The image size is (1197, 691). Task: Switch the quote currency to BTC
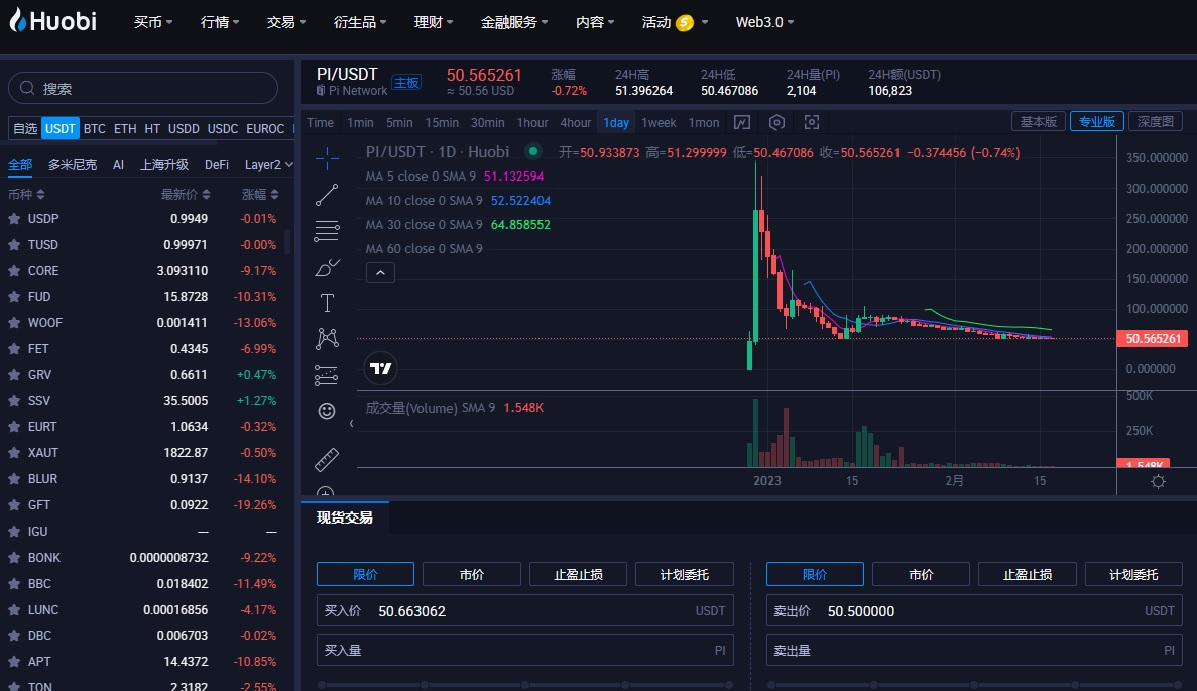94,128
